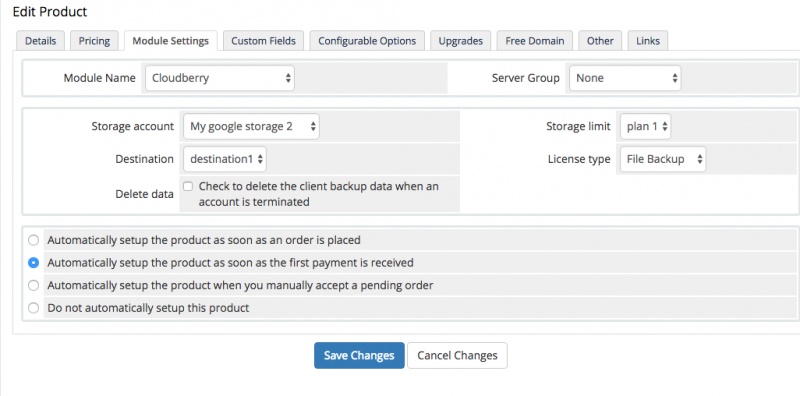This screenshot has width=800, height=396.
Task: Expand the Server Group dropdown
Action: pos(625,78)
